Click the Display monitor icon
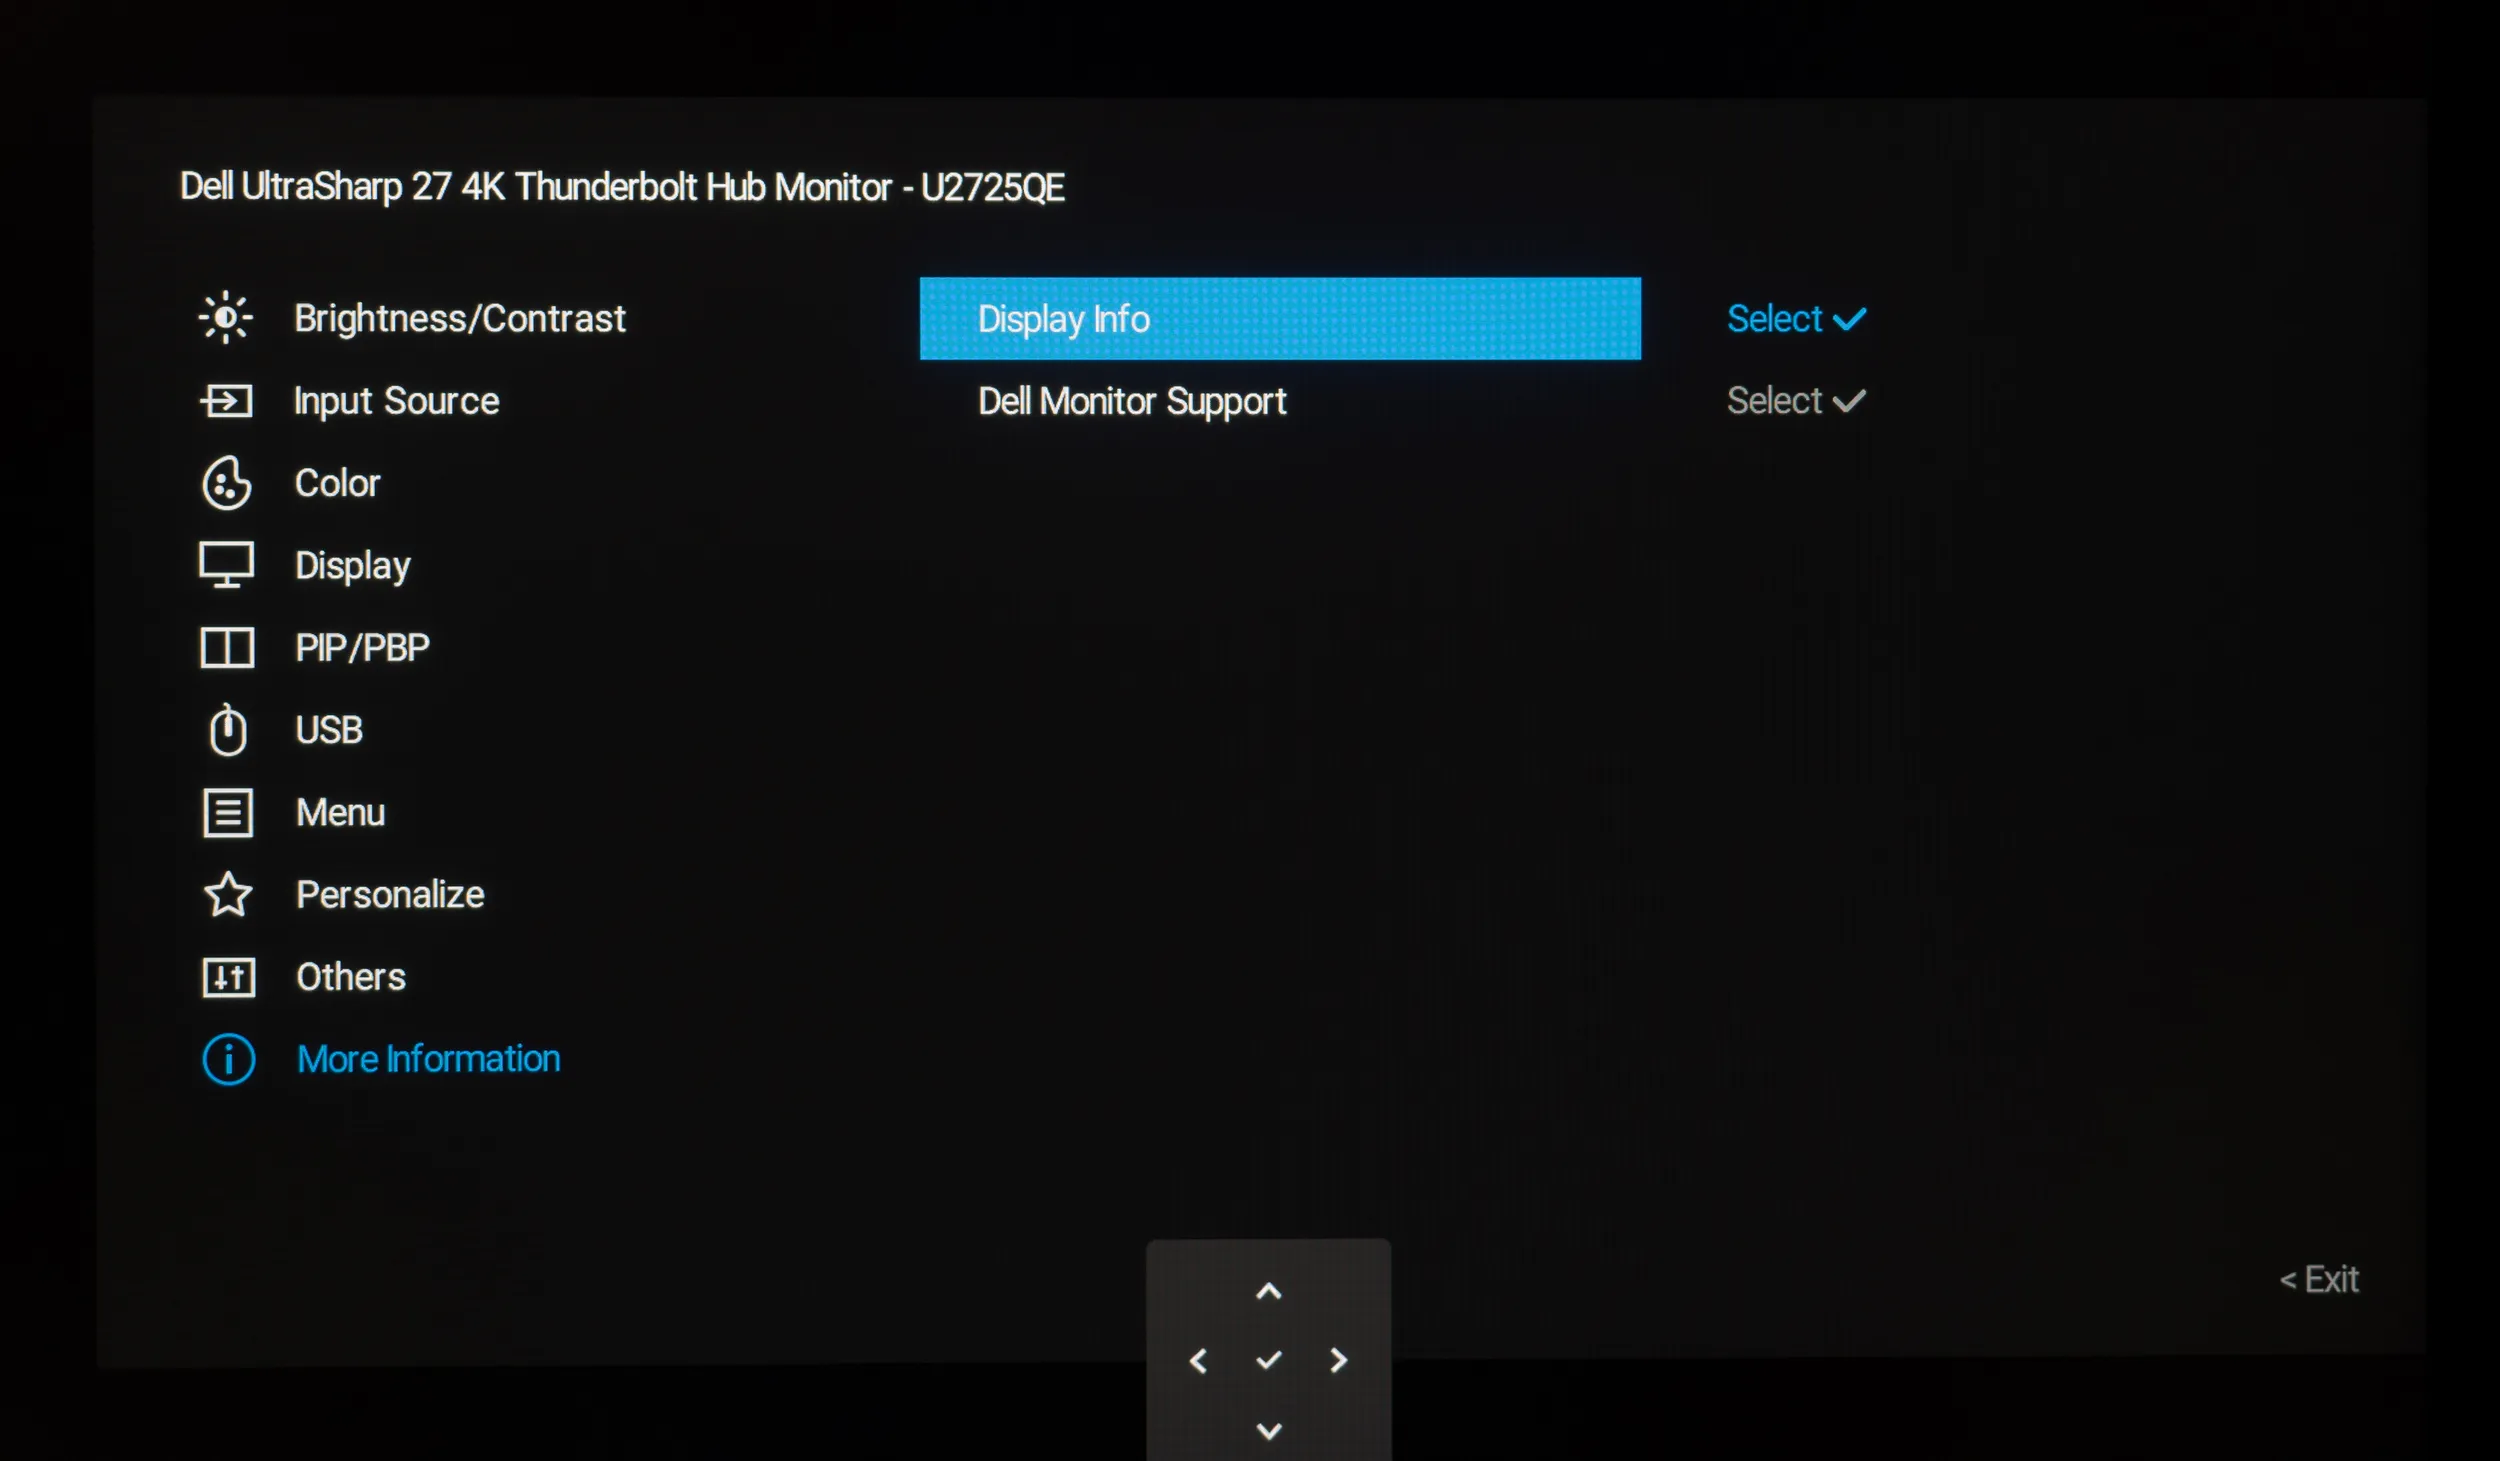Image resolution: width=2500 pixels, height=1461 pixels. (x=227, y=565)
